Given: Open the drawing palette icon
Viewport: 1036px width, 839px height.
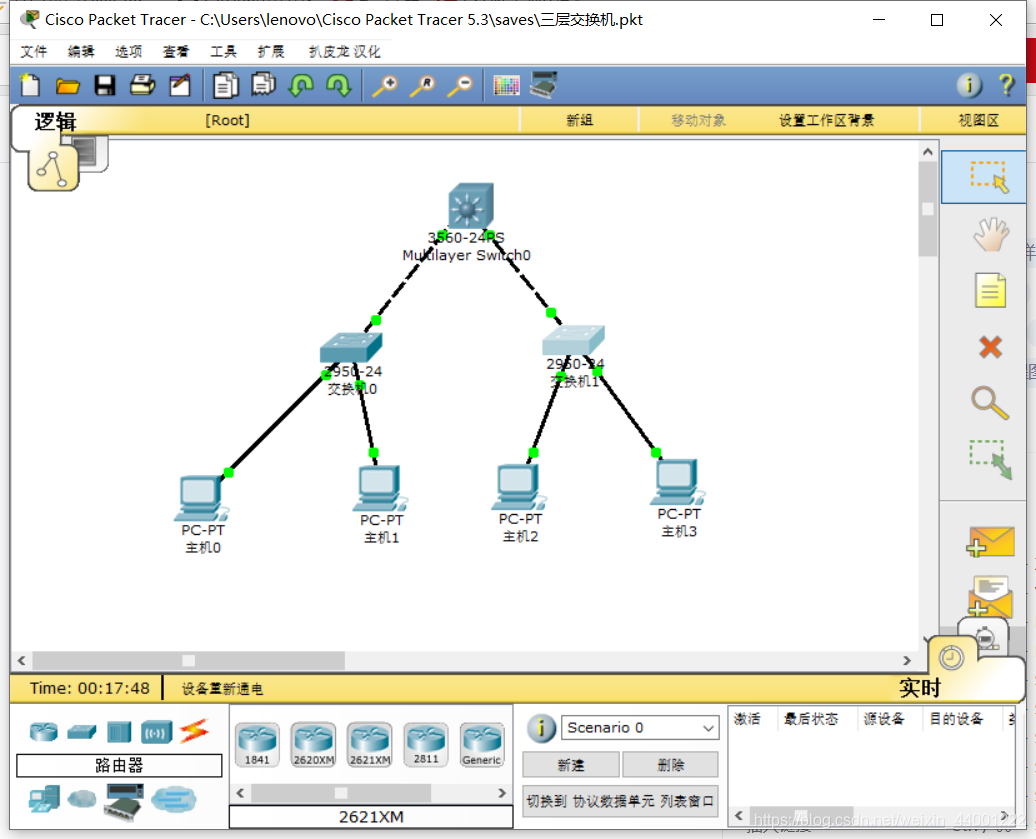Looking at the screenshot, I should [506, 86].
